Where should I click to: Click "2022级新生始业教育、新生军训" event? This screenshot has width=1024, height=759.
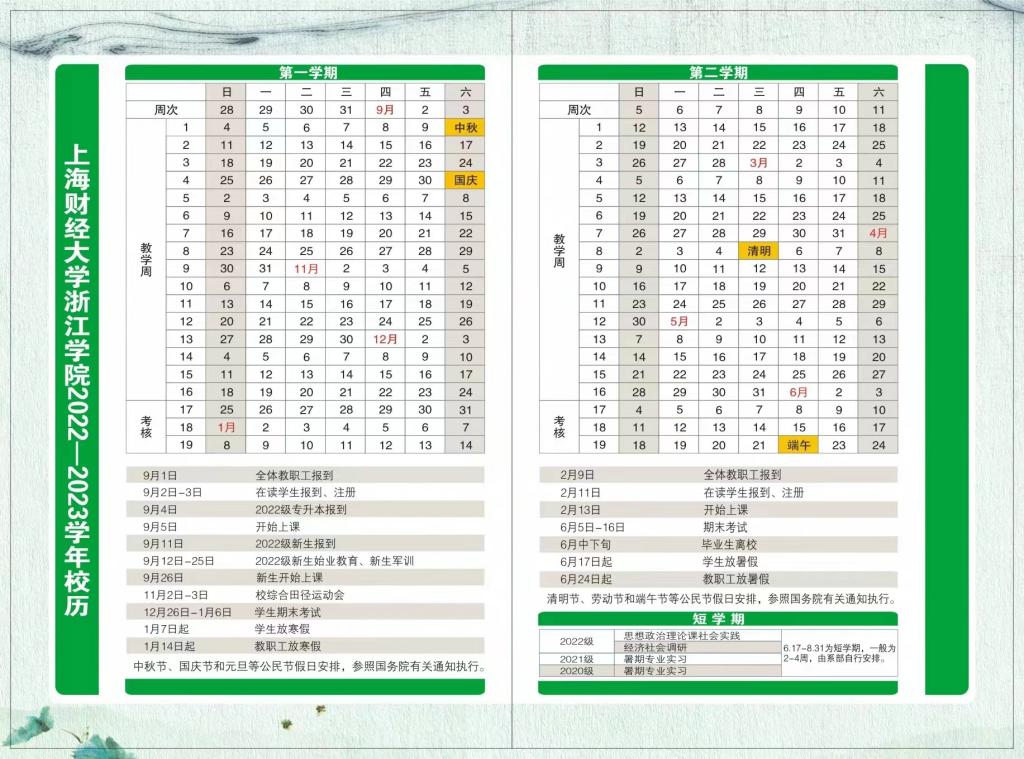pyautogui.click(x=334, y=560)
